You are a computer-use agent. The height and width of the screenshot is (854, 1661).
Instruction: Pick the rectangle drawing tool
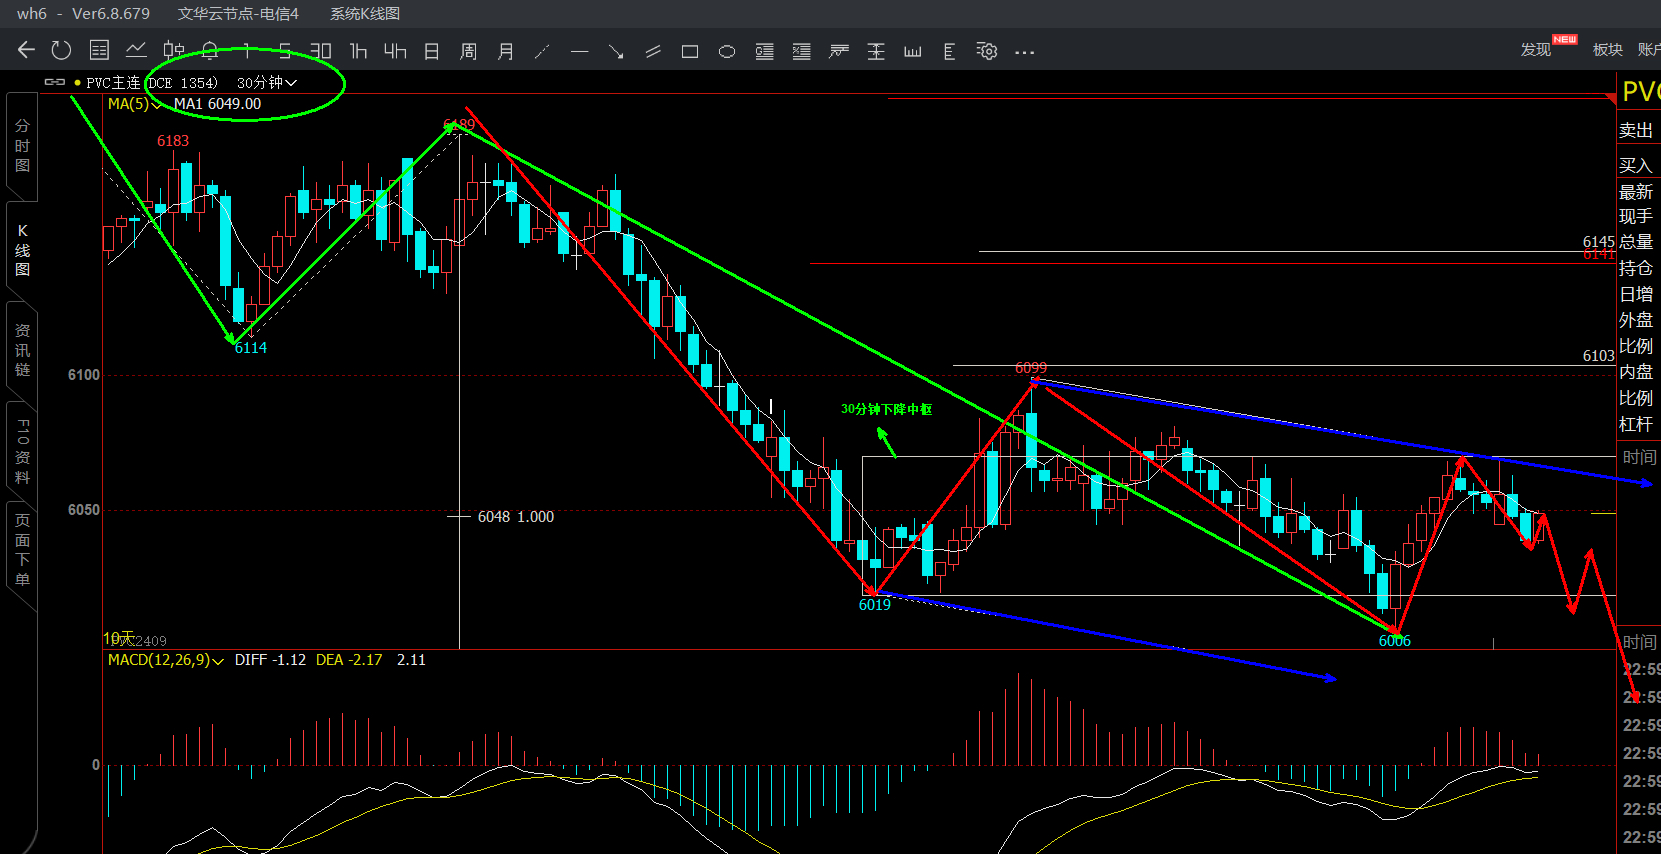click(x=690, y=51)
